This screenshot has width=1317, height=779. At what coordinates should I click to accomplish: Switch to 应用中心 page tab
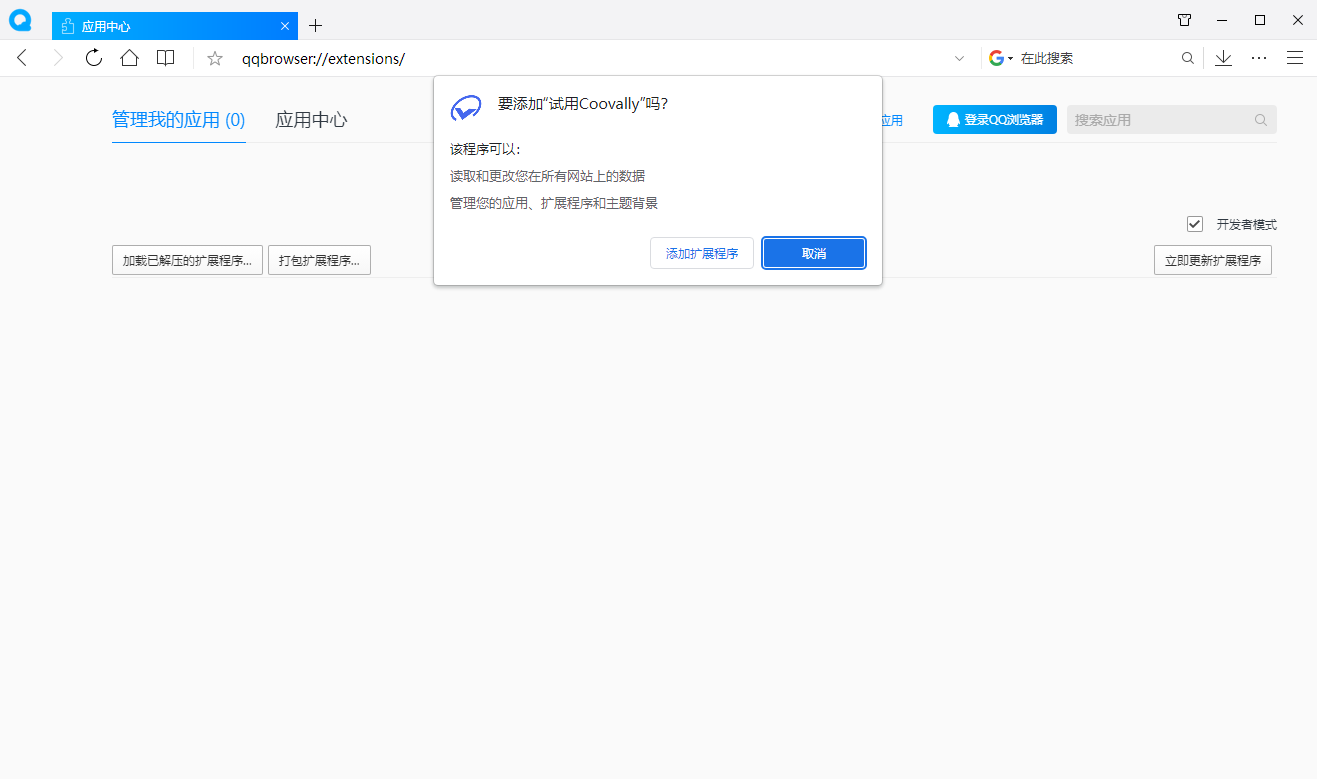click(311, 120)
